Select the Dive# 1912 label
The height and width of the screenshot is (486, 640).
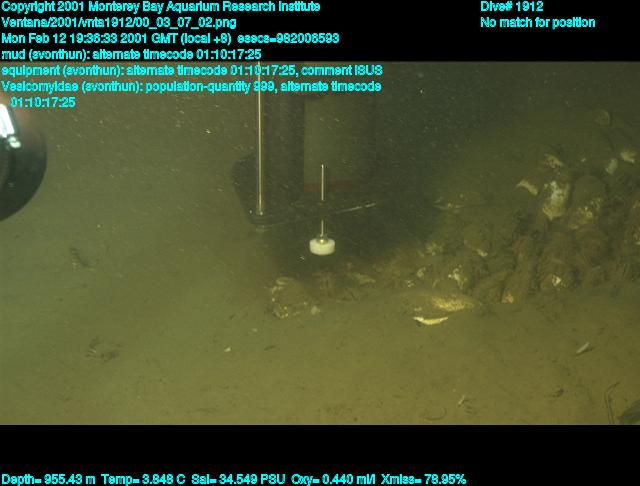[x=511, y=7]
